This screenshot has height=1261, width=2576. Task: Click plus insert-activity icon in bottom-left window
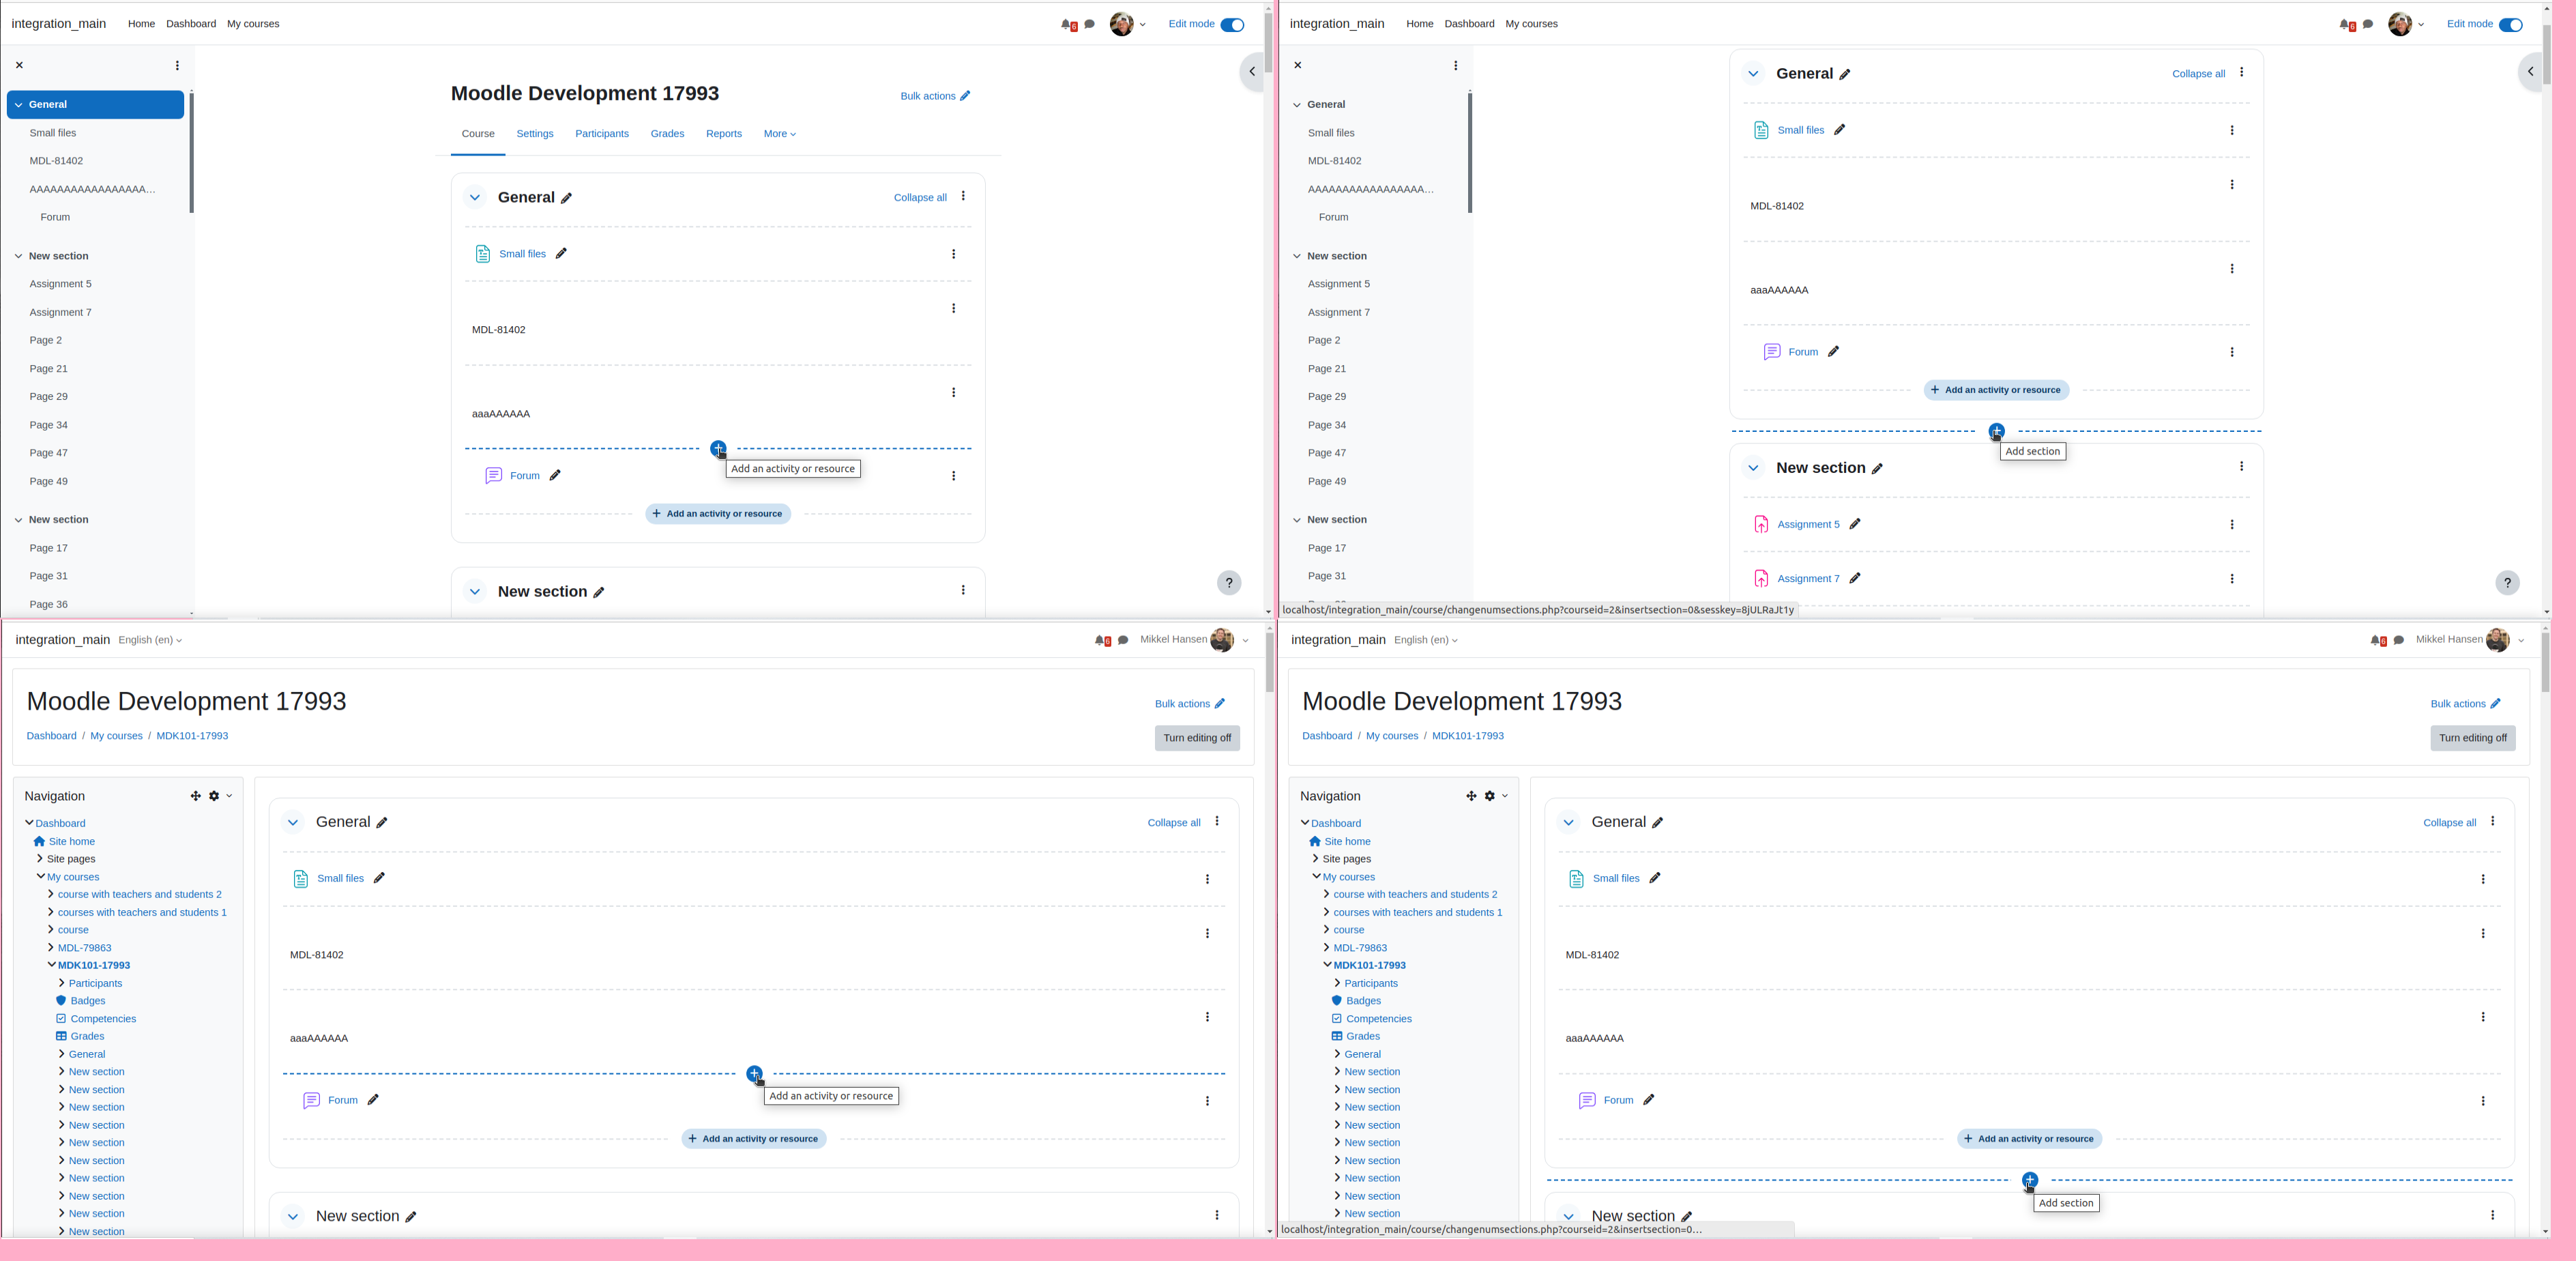(754, 1073)
